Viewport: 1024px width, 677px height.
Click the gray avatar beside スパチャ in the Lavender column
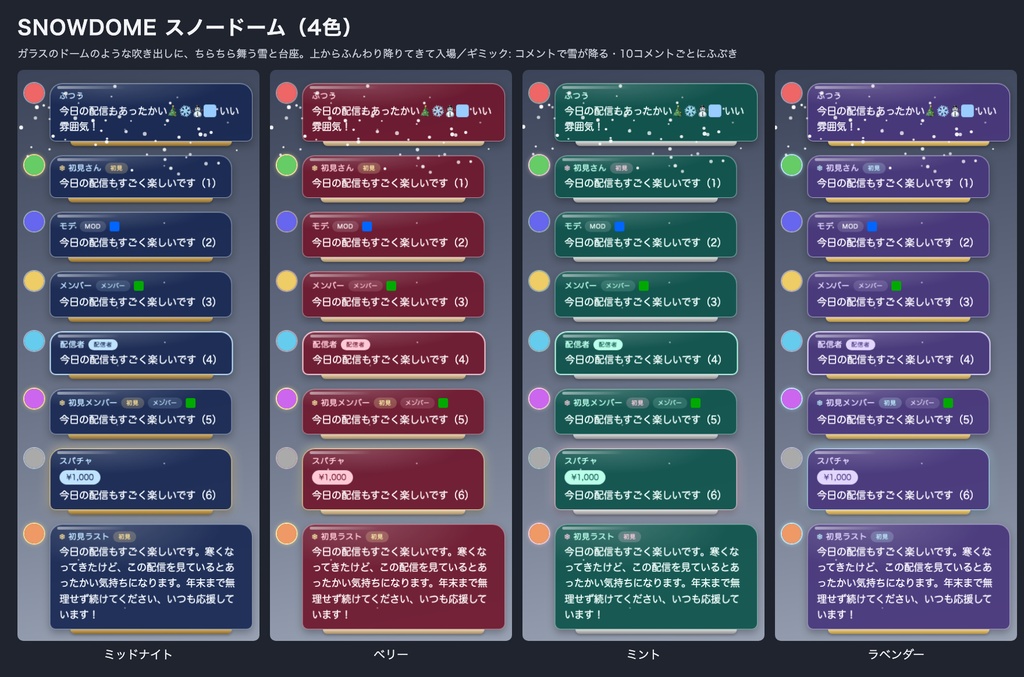click(x=792, y=458)
